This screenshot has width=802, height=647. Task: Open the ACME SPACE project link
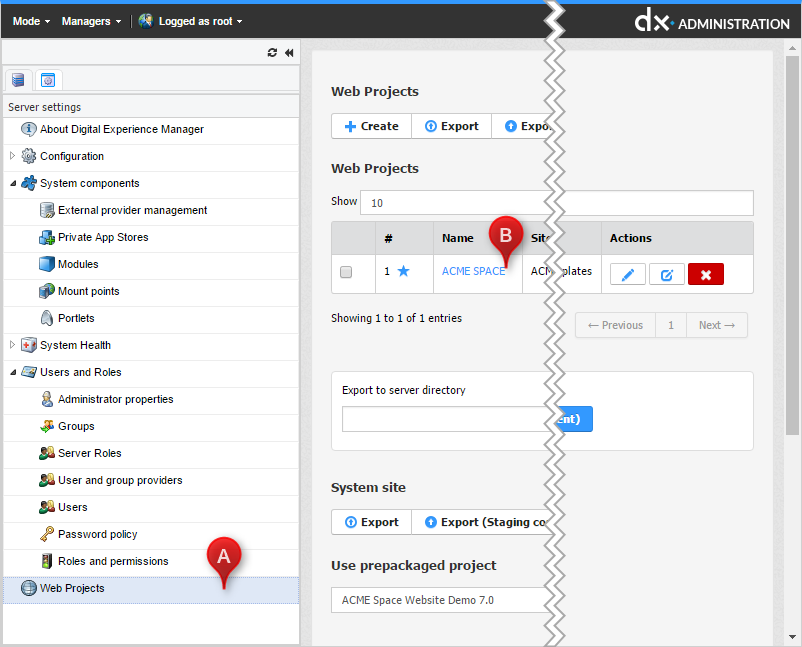coord(473,271)
